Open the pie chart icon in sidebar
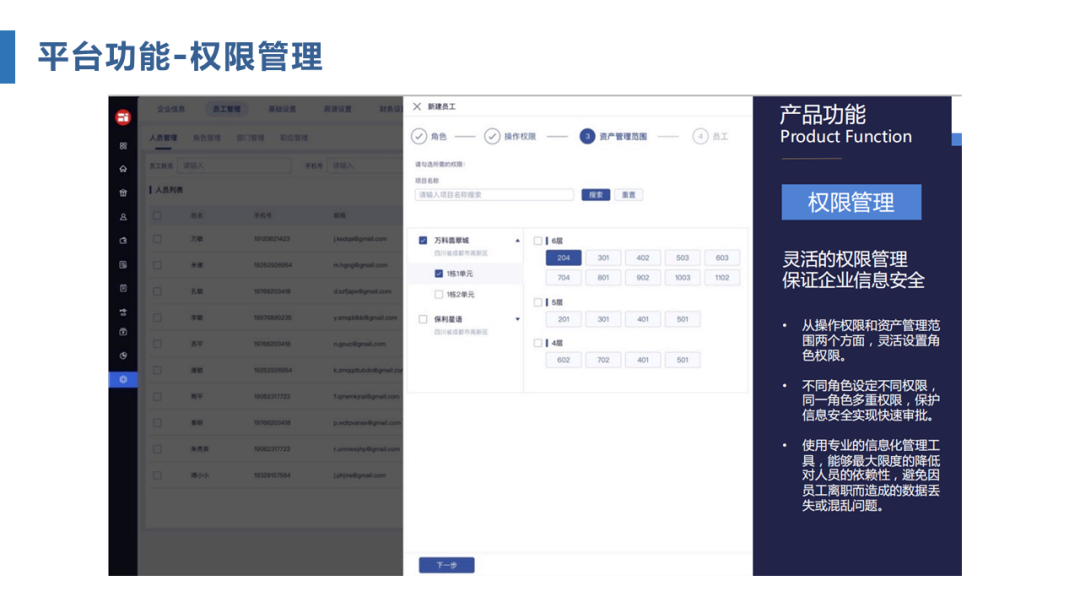Screen dimensions: 1080x608 tap(123, 356)
